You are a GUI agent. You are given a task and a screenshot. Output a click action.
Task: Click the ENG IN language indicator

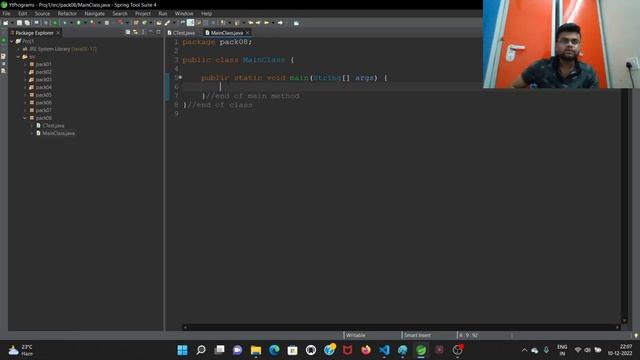click(x=562, y=350)
